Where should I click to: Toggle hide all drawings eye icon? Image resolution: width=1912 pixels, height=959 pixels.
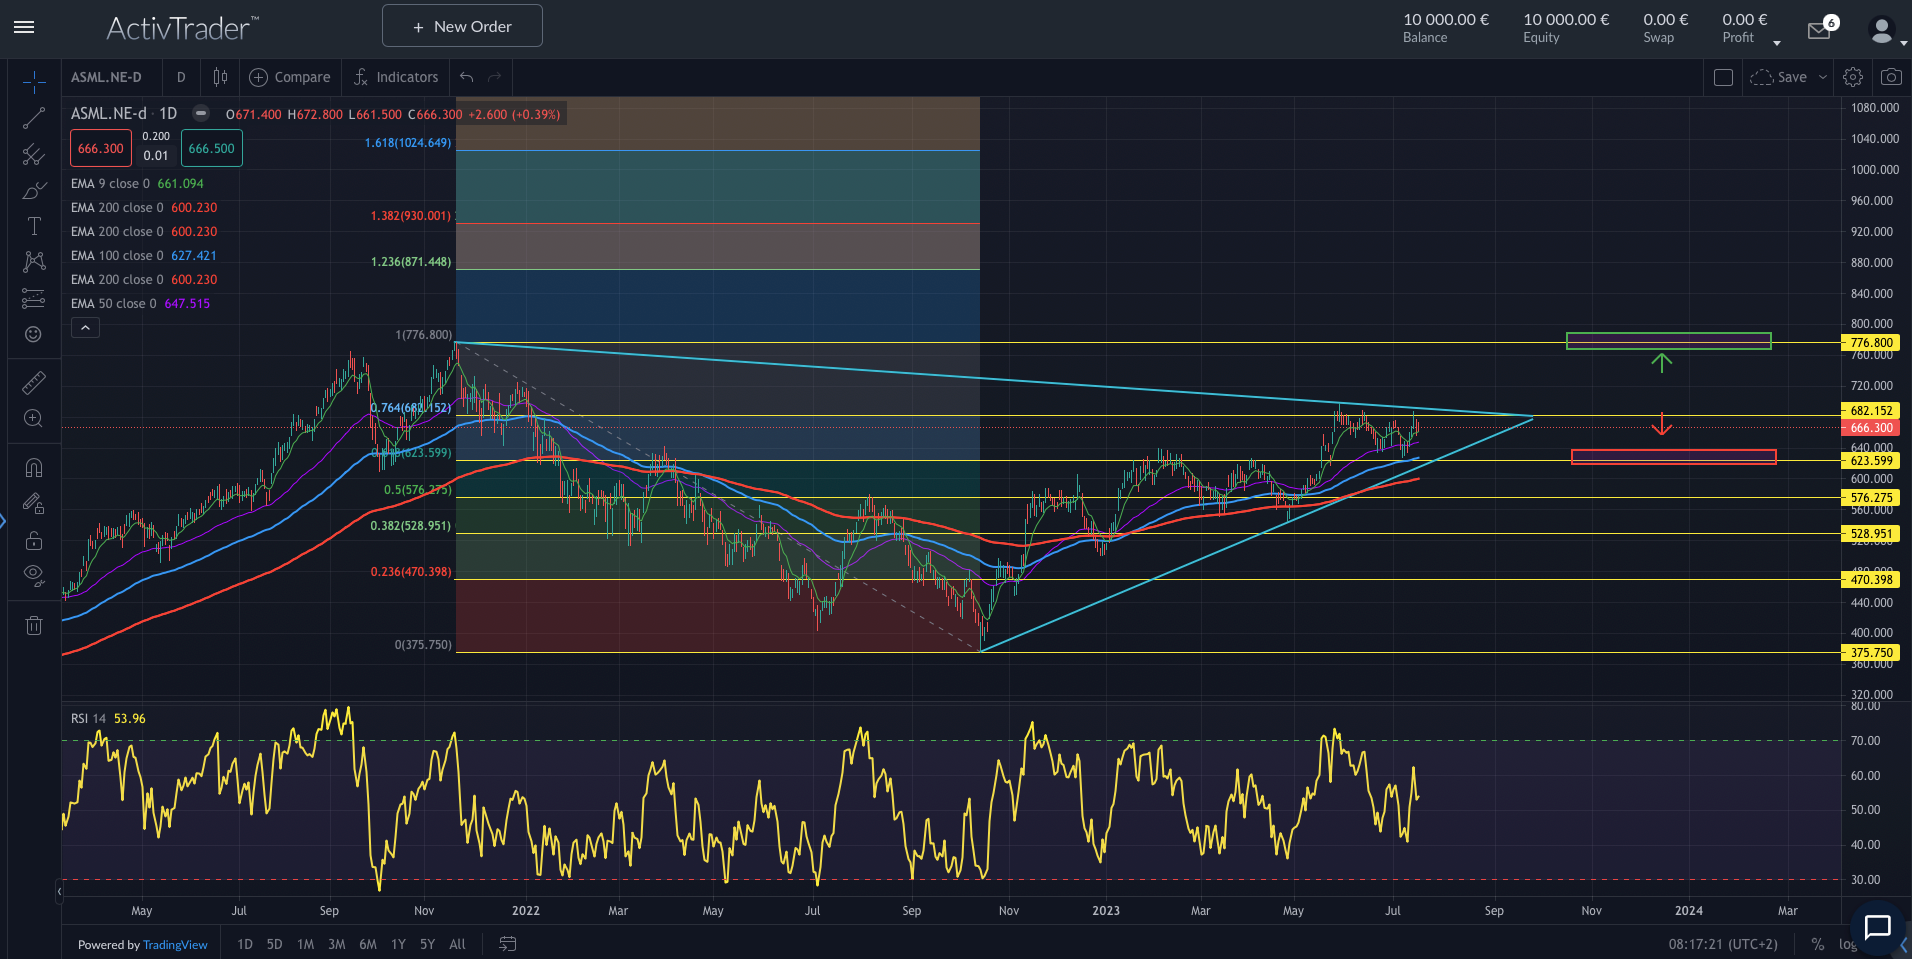[33, 575]
